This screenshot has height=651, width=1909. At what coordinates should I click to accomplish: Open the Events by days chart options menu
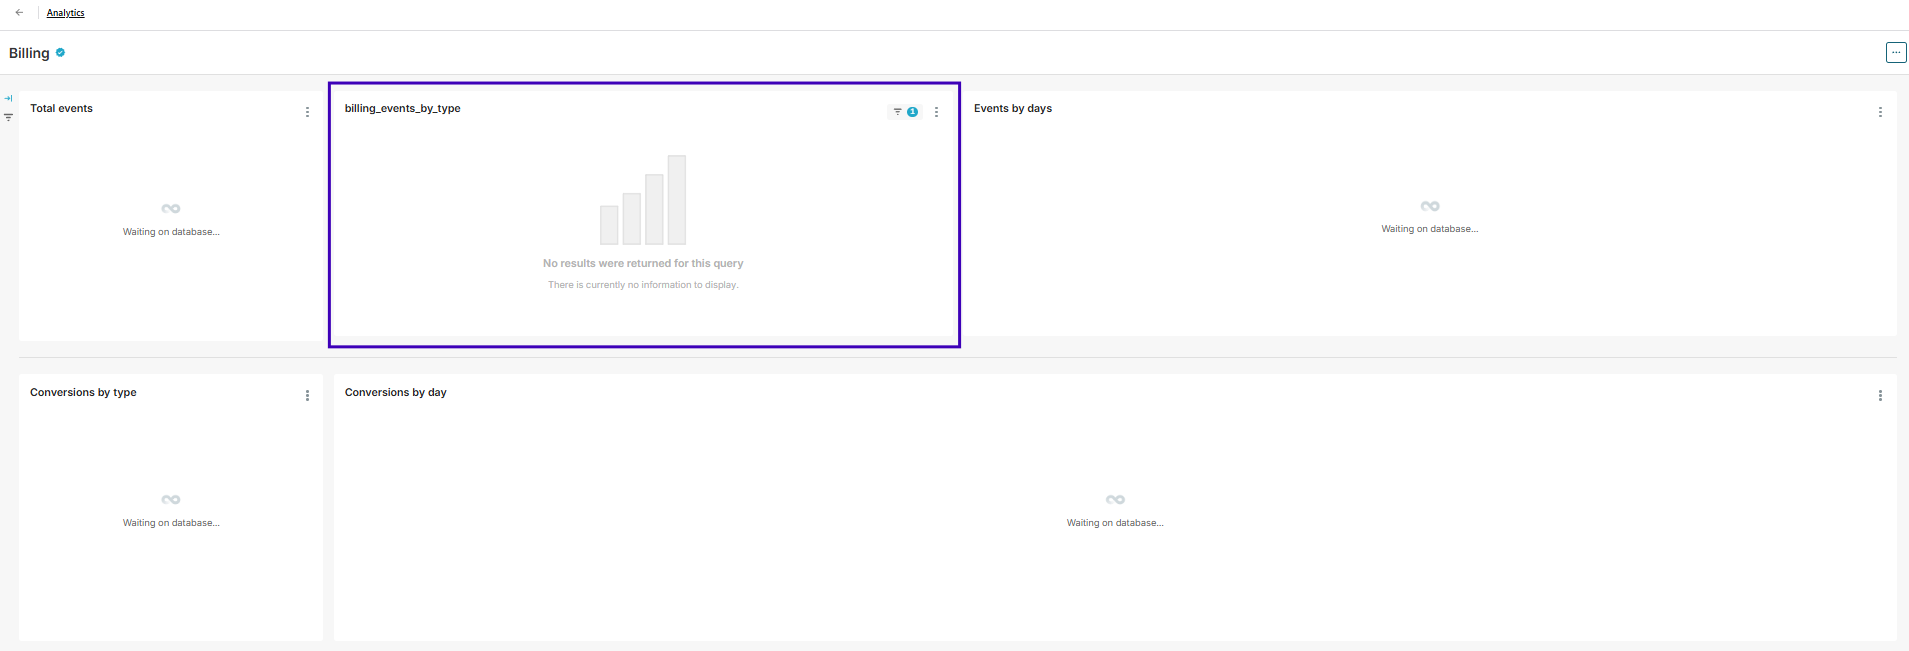(x=1880, y=112)
